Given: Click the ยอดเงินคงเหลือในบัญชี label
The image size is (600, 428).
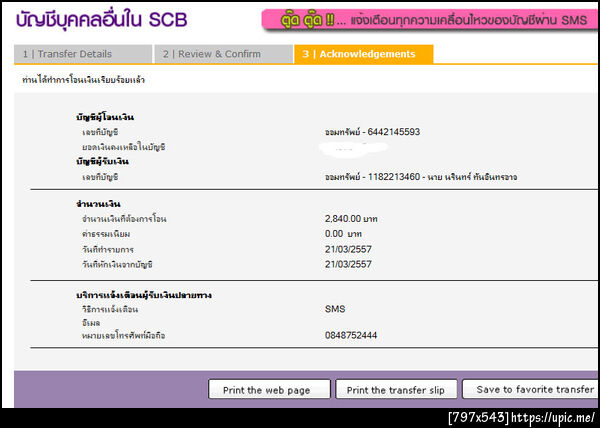Looking at the screenshot, I should tap(124, 147).
